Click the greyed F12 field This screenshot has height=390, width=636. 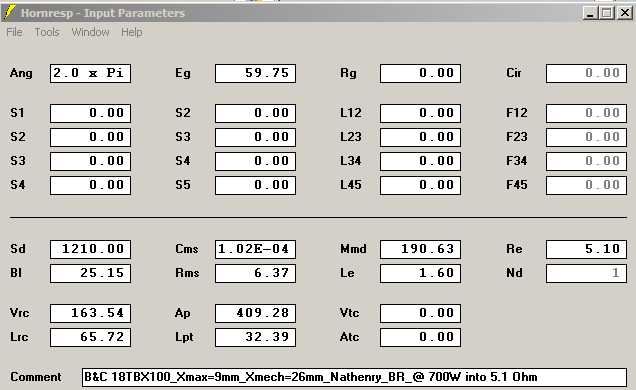pos(587,113)
